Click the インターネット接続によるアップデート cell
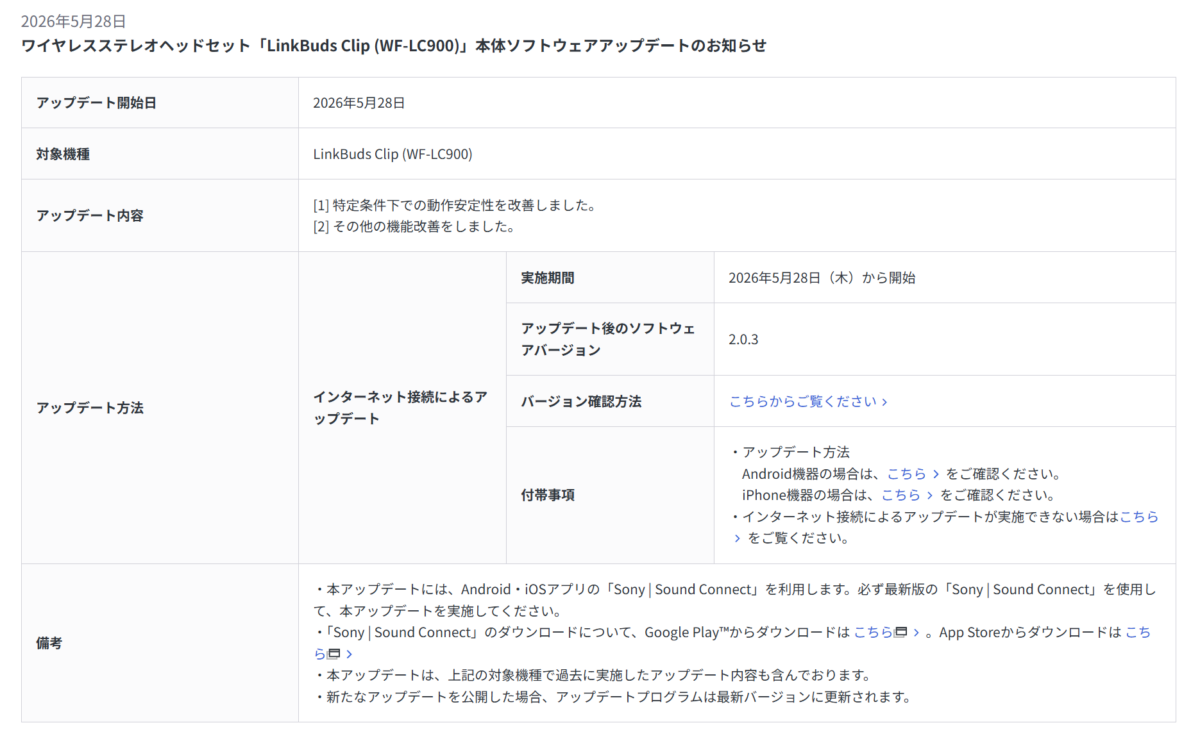 click(402, 408)
